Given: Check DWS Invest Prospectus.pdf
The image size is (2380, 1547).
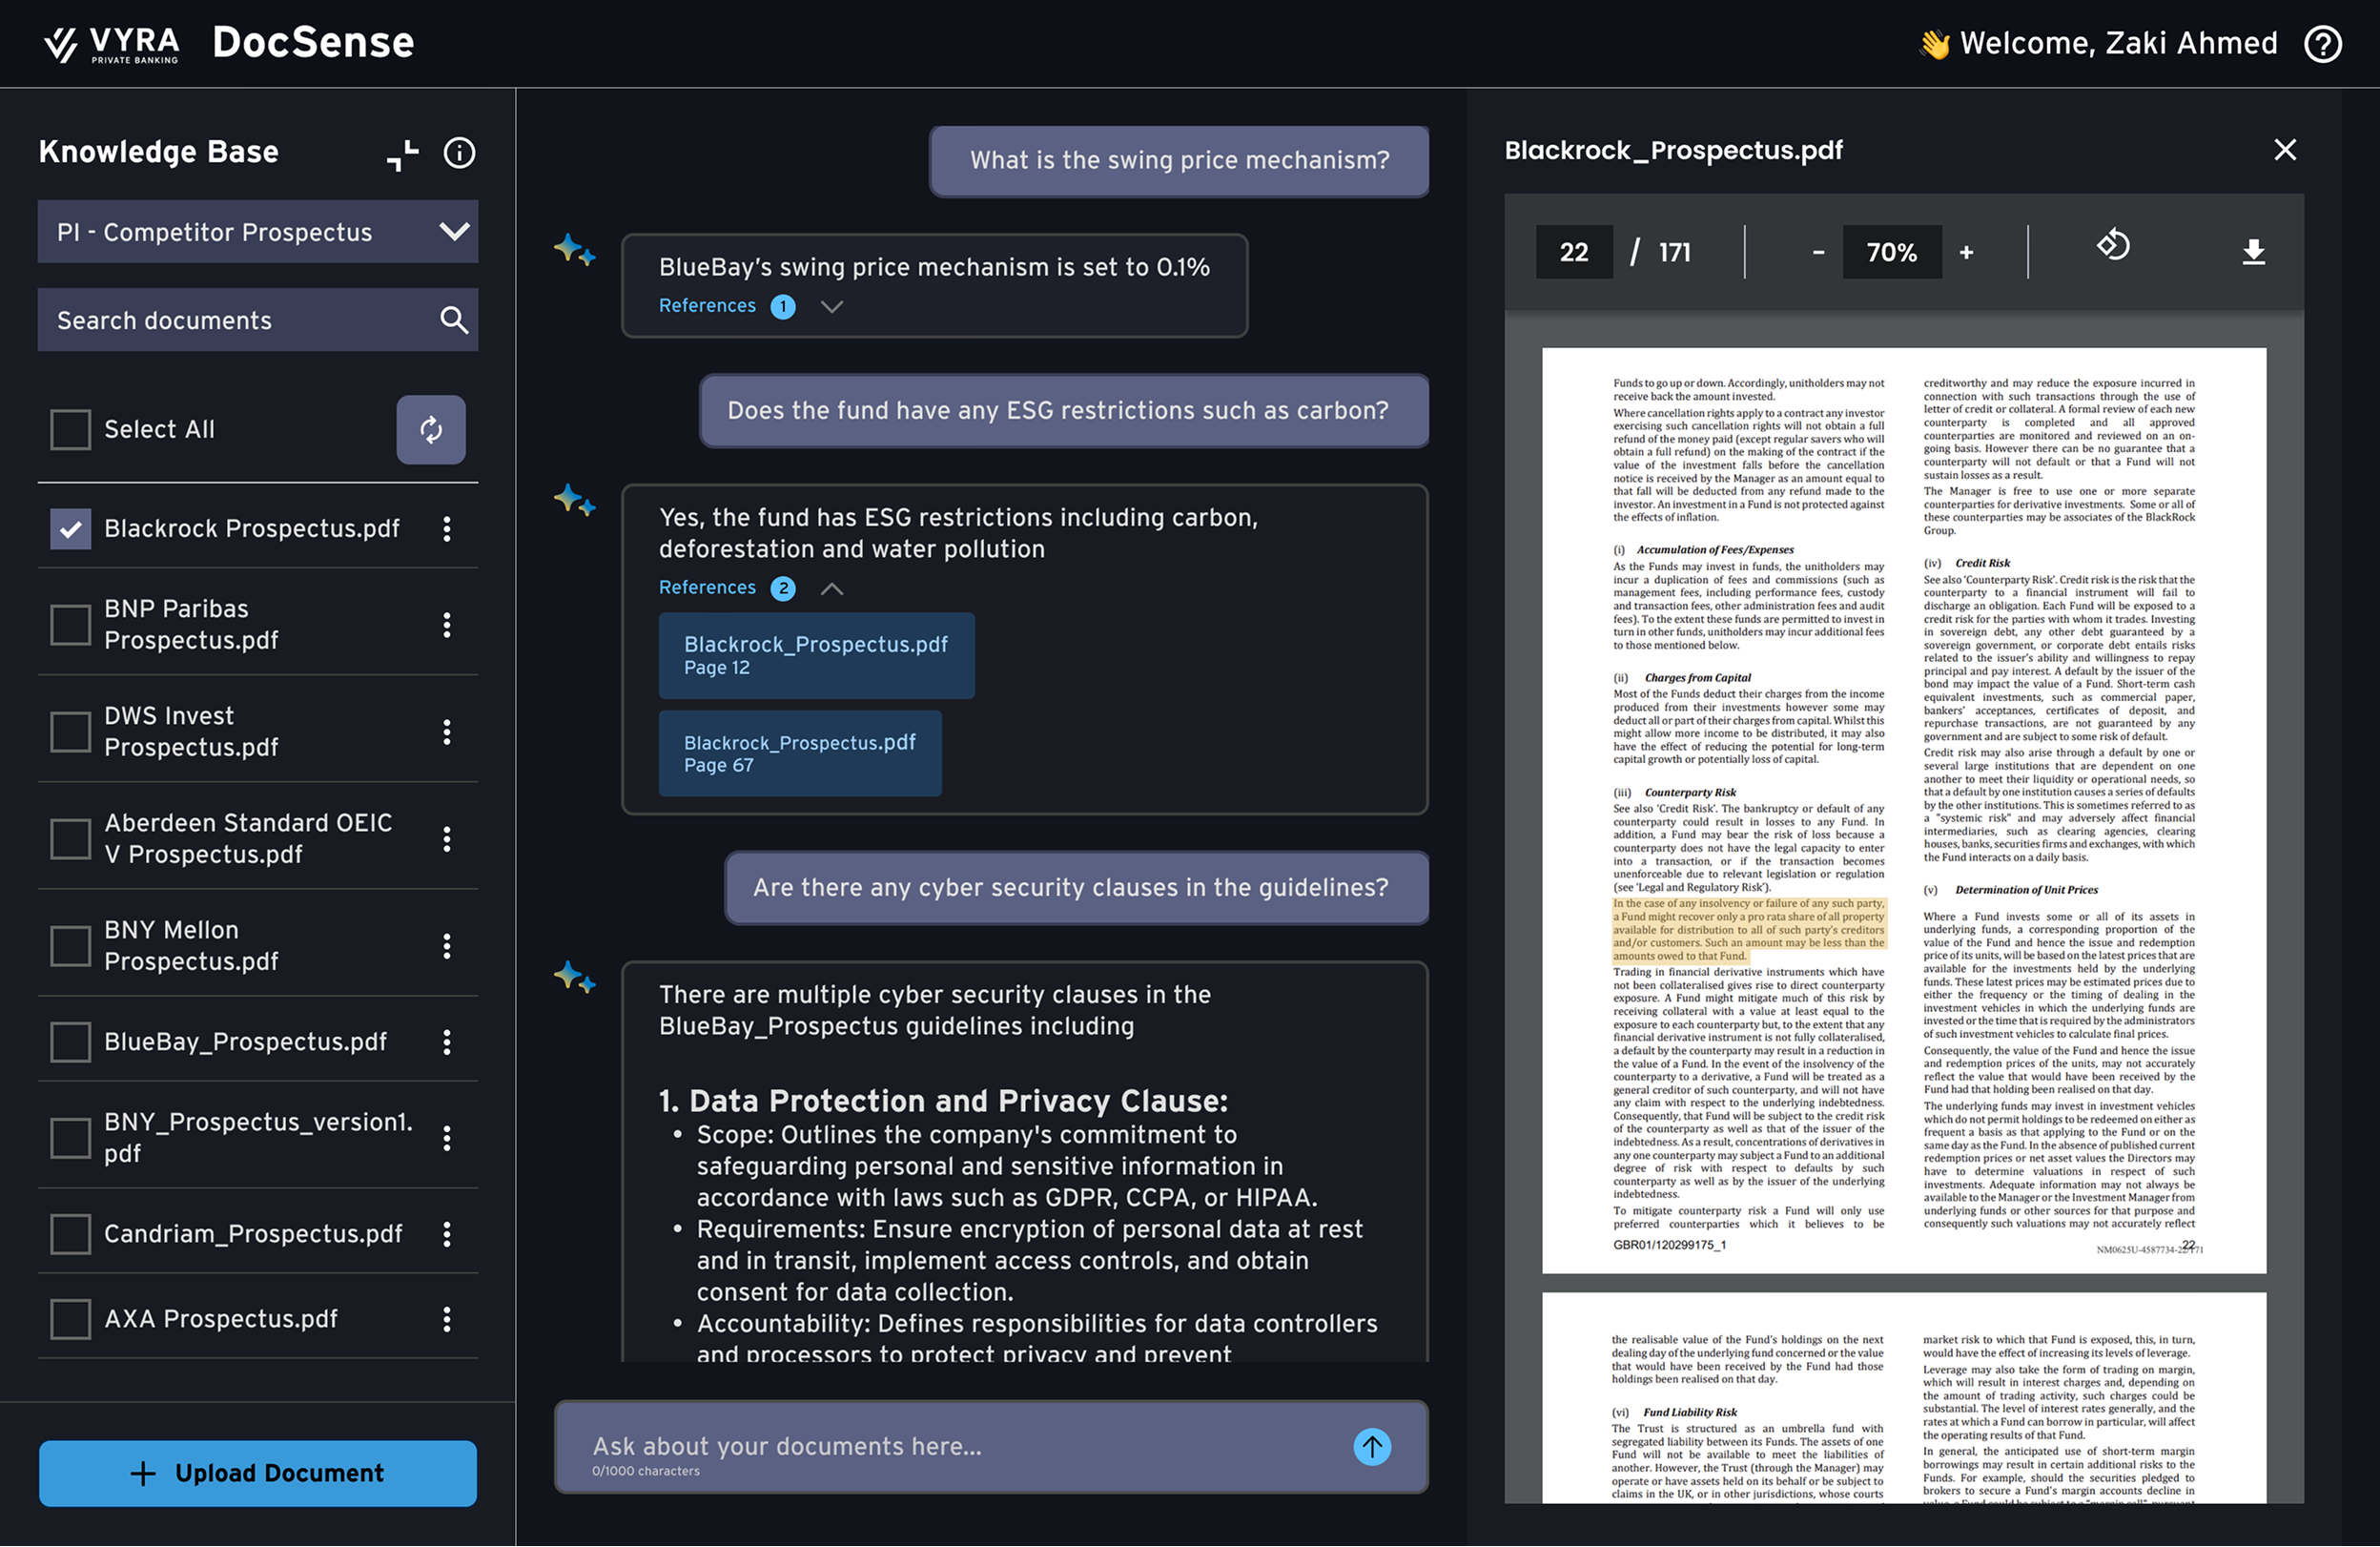Looking at the screenshot, I should [x=71, y=732].
